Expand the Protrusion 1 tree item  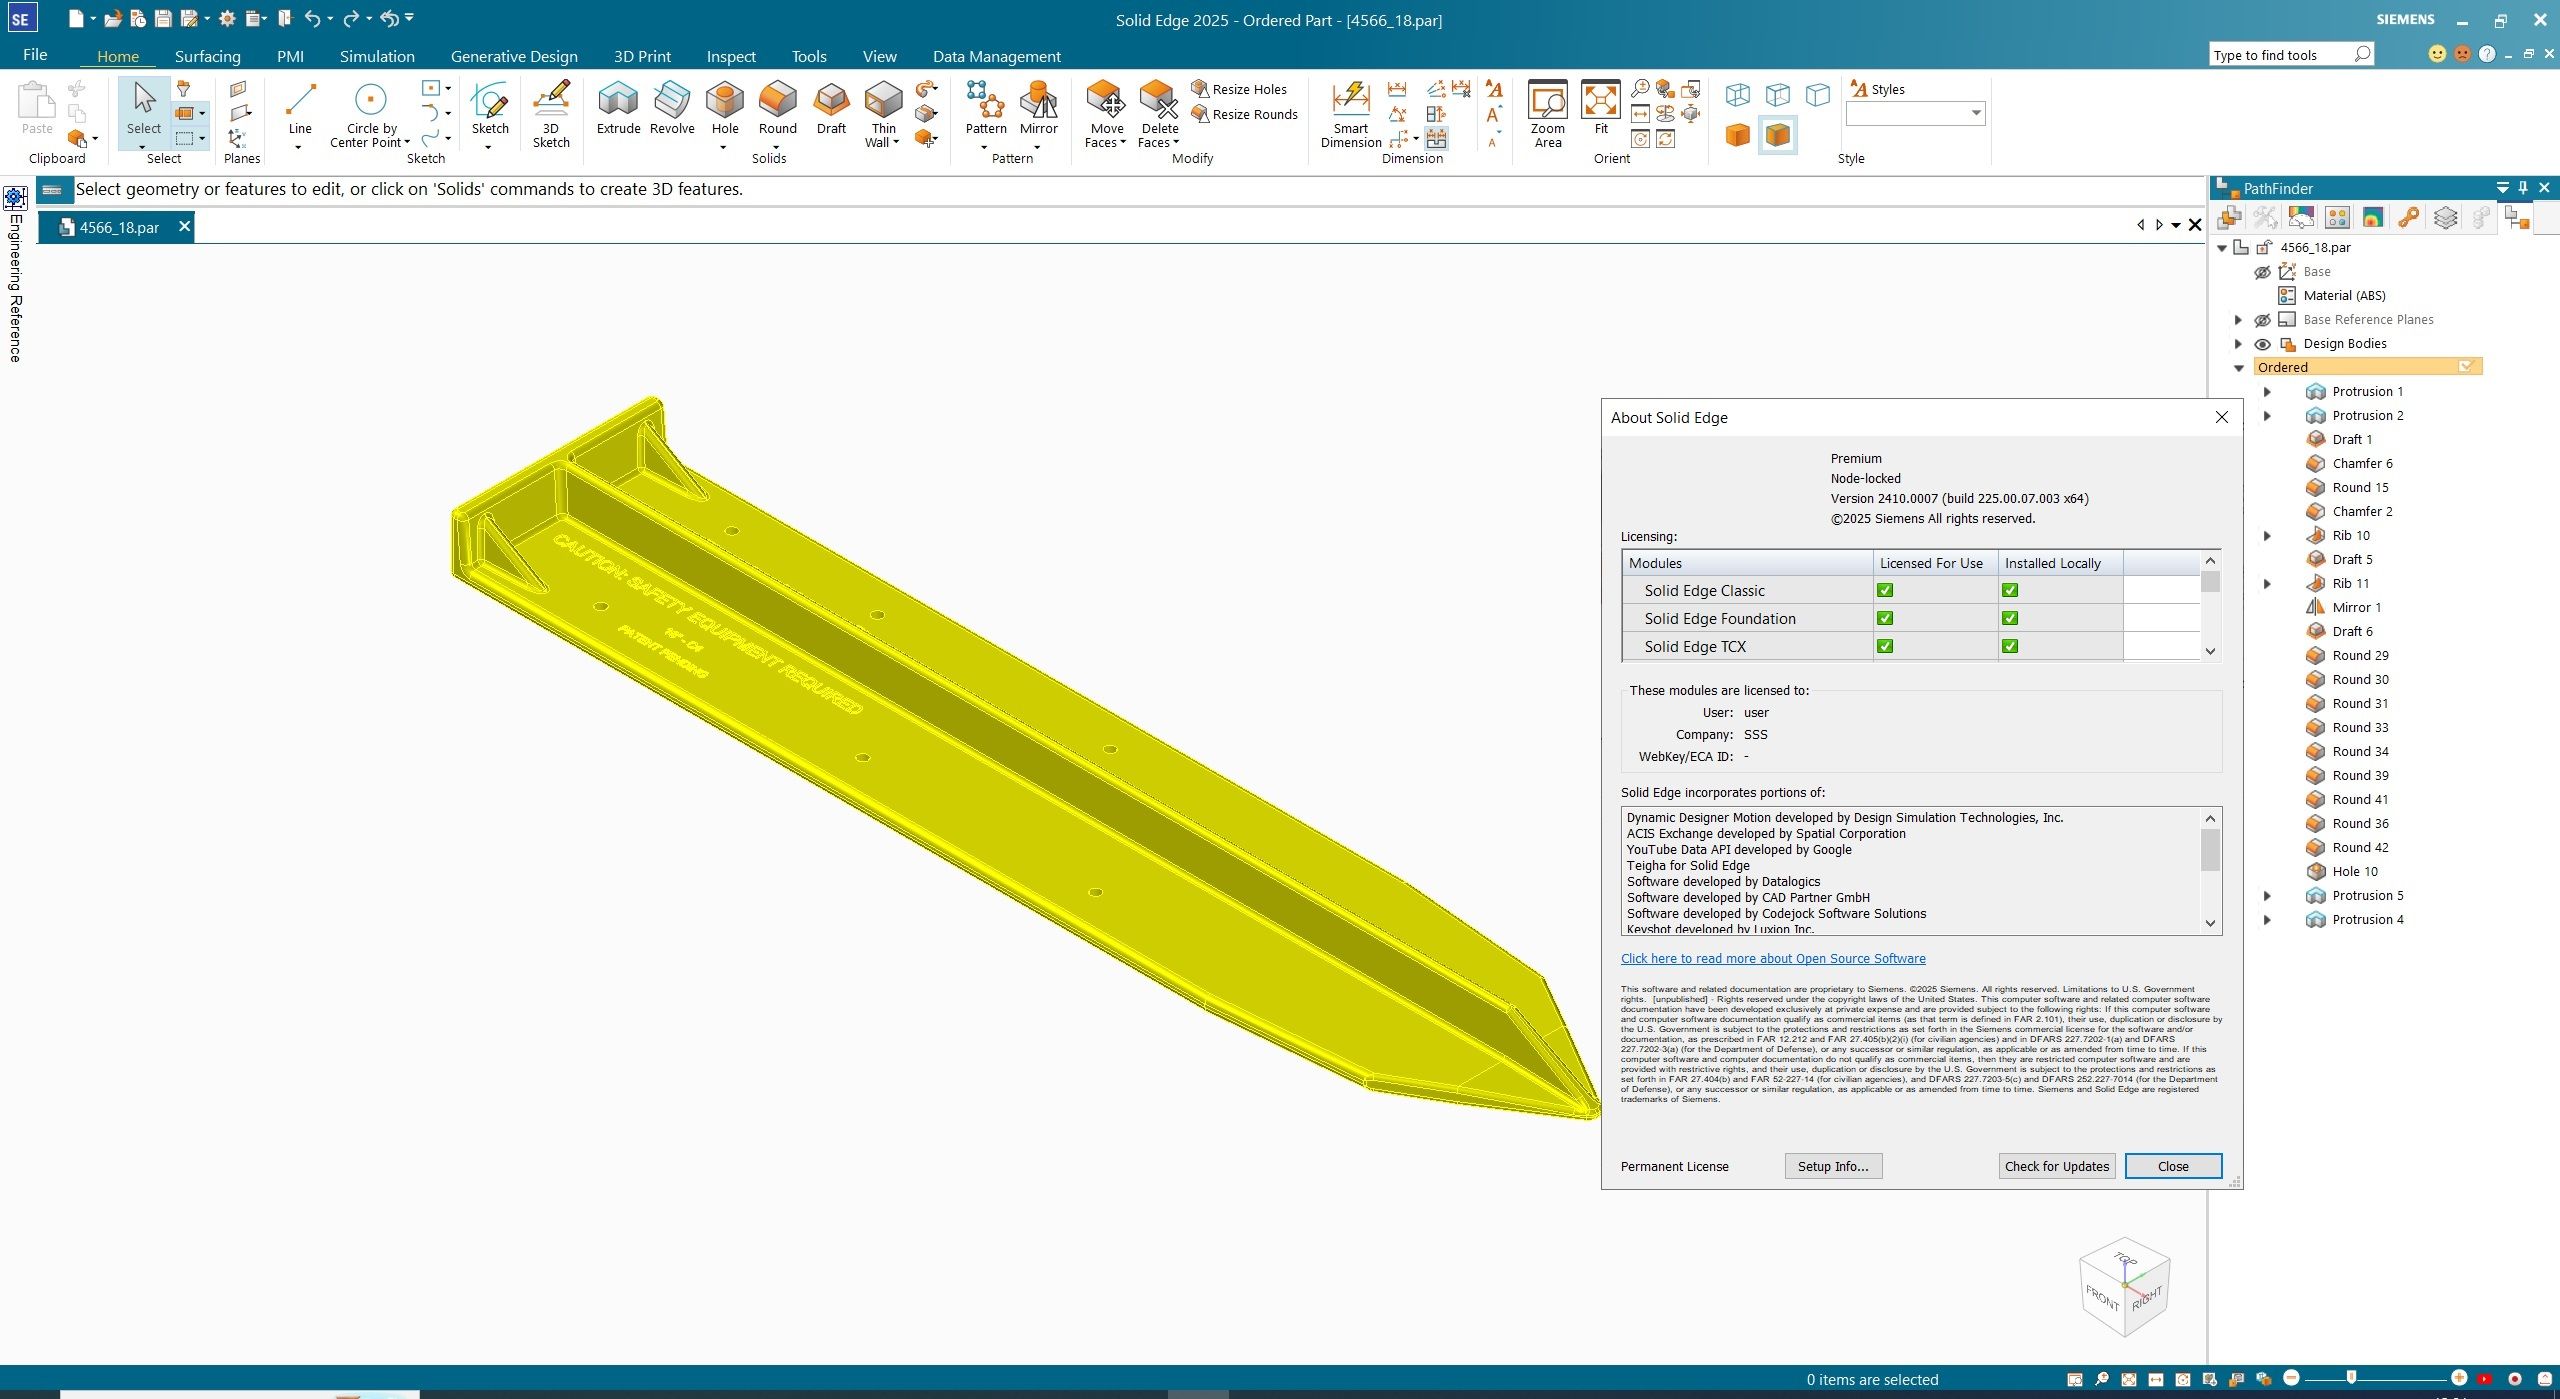pyautogui.click(x=2268, y=391)
